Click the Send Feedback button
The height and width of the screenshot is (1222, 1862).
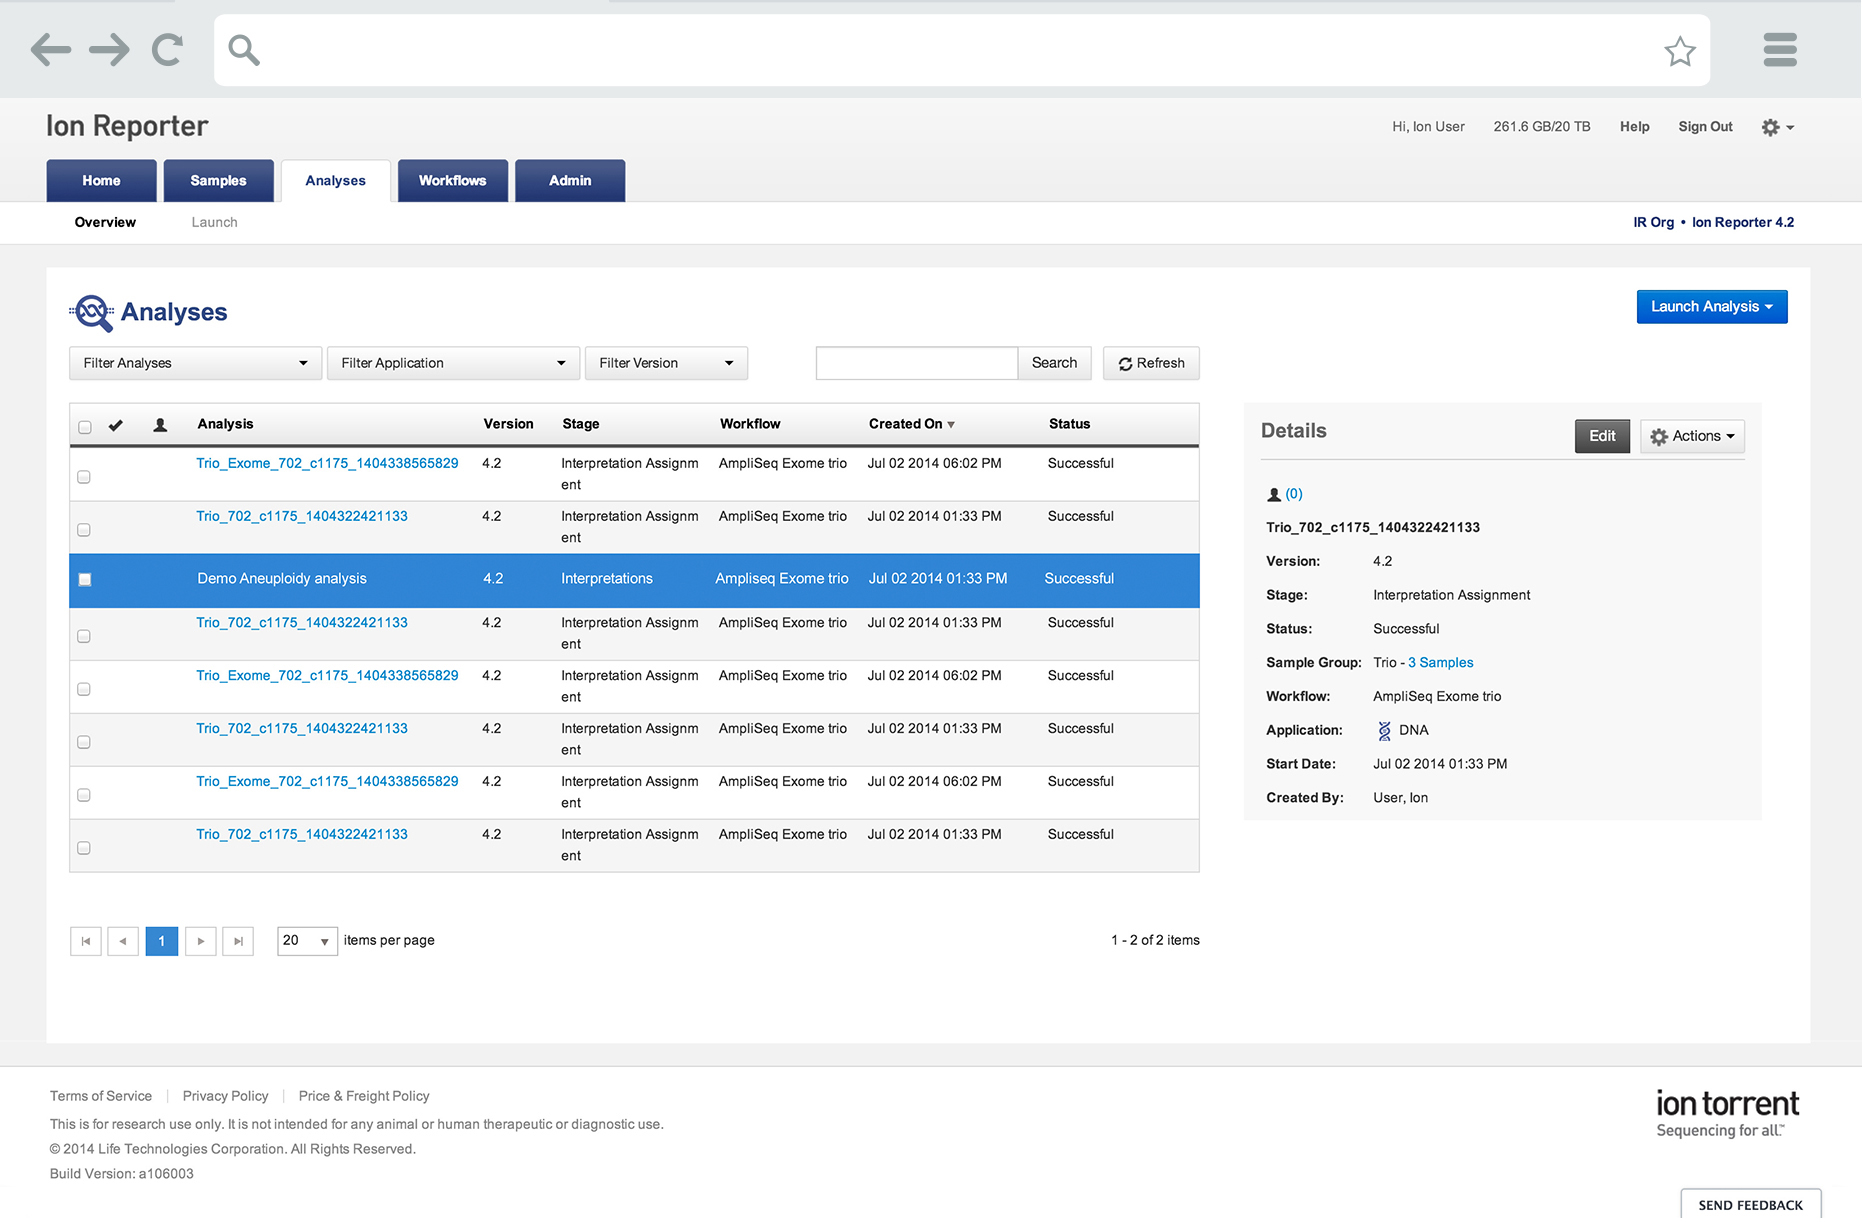coord(1750,1205)
